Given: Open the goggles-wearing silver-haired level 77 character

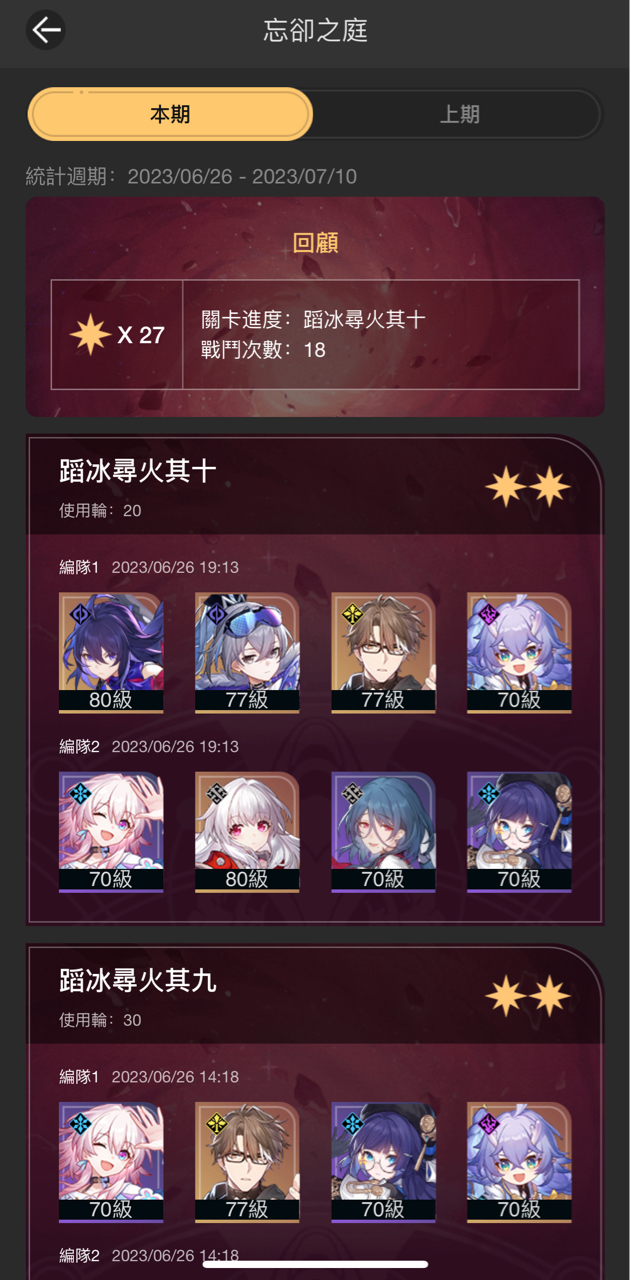Looking at the screenshot, I should (247, 653).
